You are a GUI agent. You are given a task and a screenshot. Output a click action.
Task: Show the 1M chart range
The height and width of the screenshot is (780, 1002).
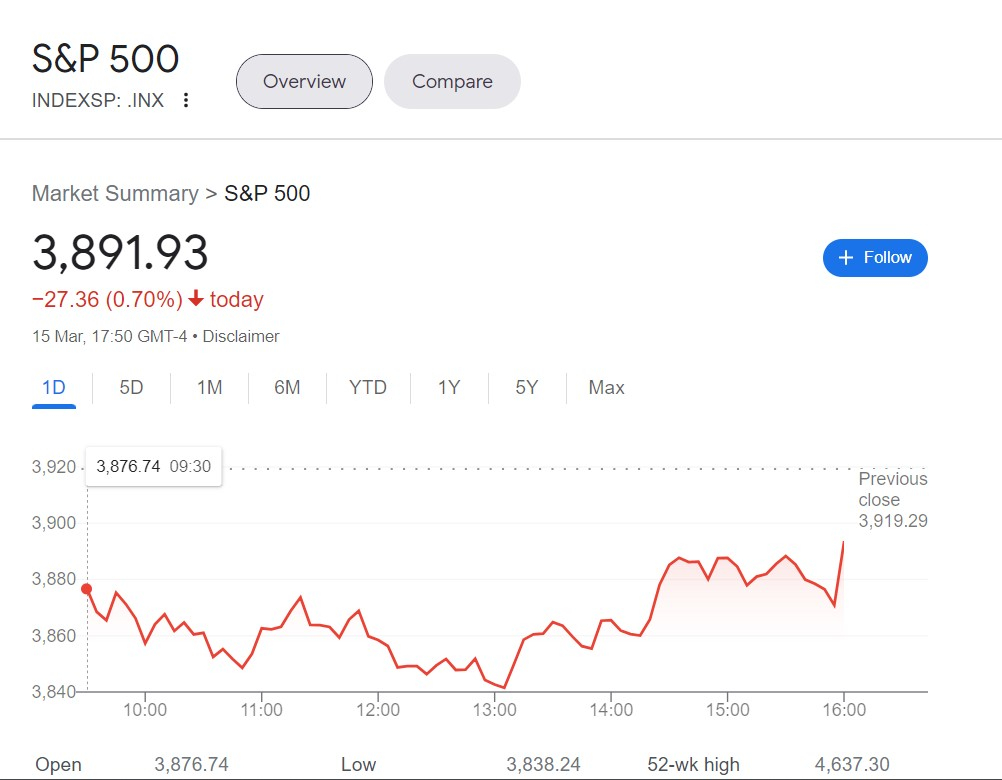pyautogui.click(x=209, y=388)
